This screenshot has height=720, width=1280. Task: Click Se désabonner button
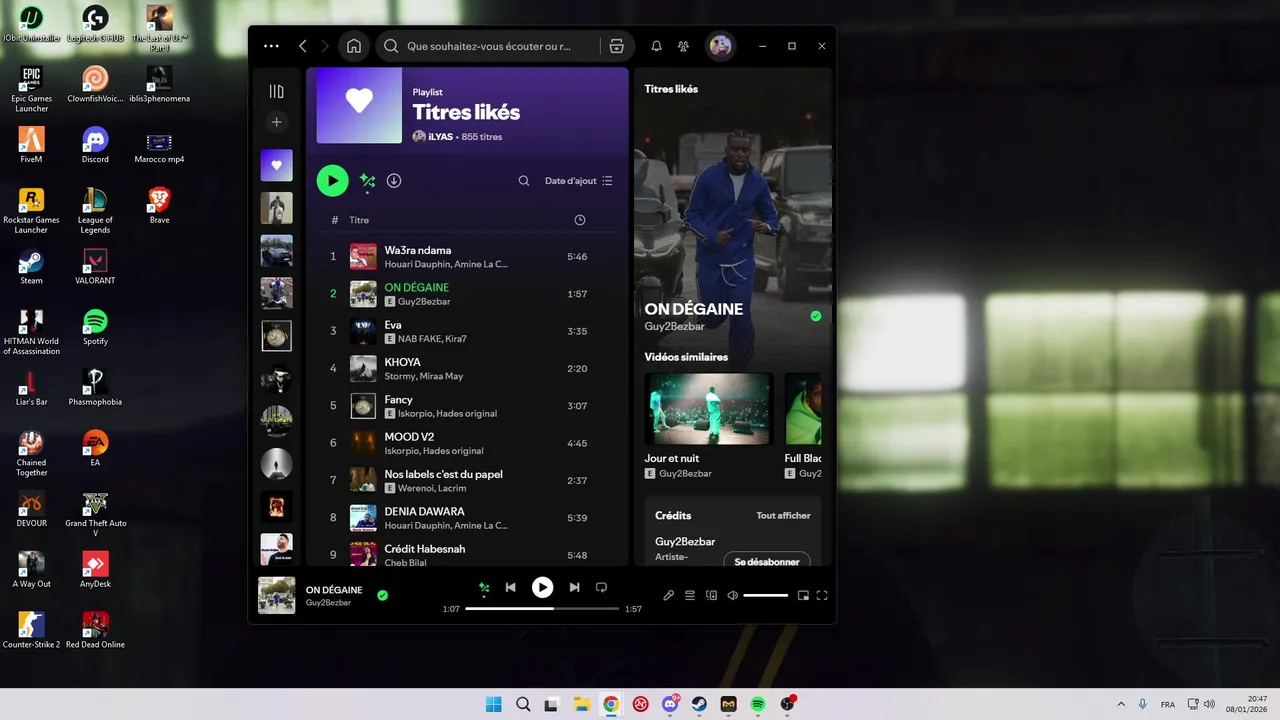click(x=767, y=561)
